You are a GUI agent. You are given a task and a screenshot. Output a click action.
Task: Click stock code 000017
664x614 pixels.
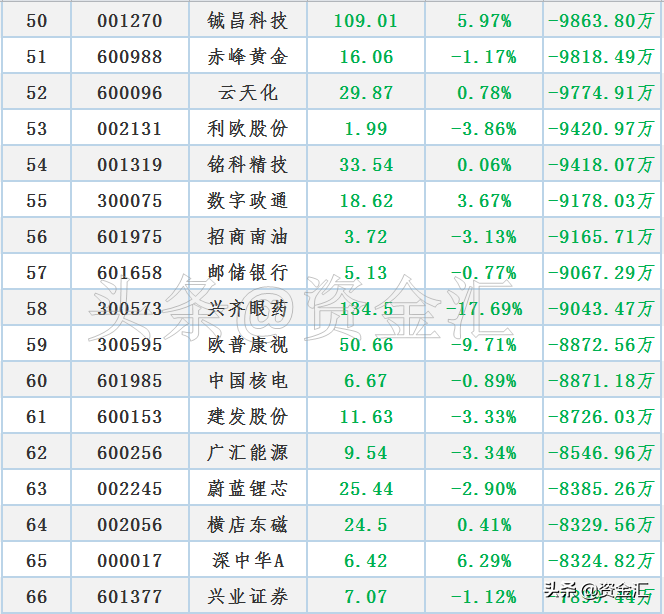click(x=130, y=561)
